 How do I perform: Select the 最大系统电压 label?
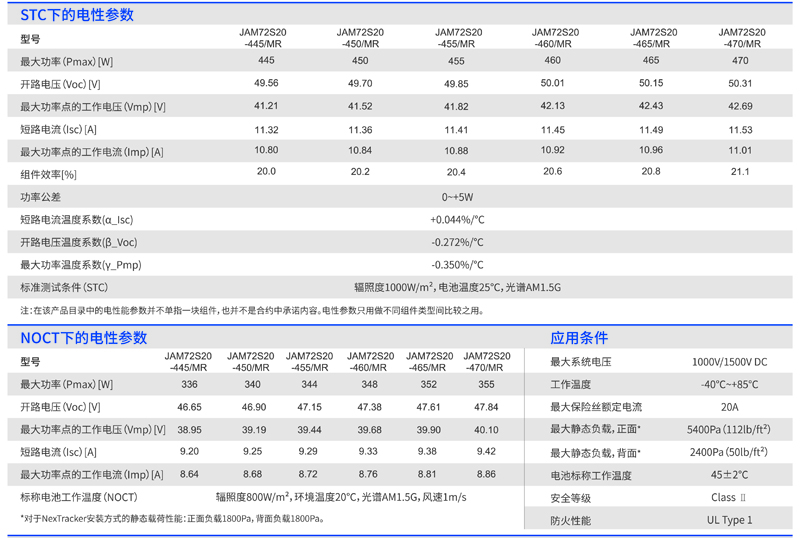coord(581,362)
